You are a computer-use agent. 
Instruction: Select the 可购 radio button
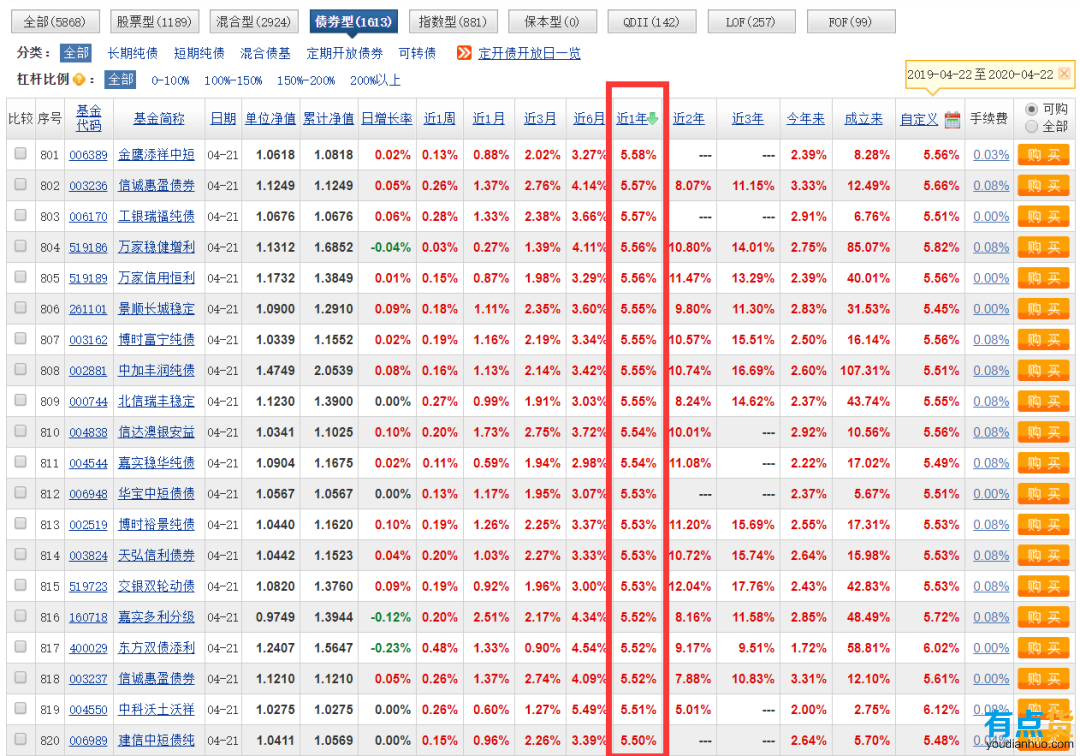click(1031, 109)
